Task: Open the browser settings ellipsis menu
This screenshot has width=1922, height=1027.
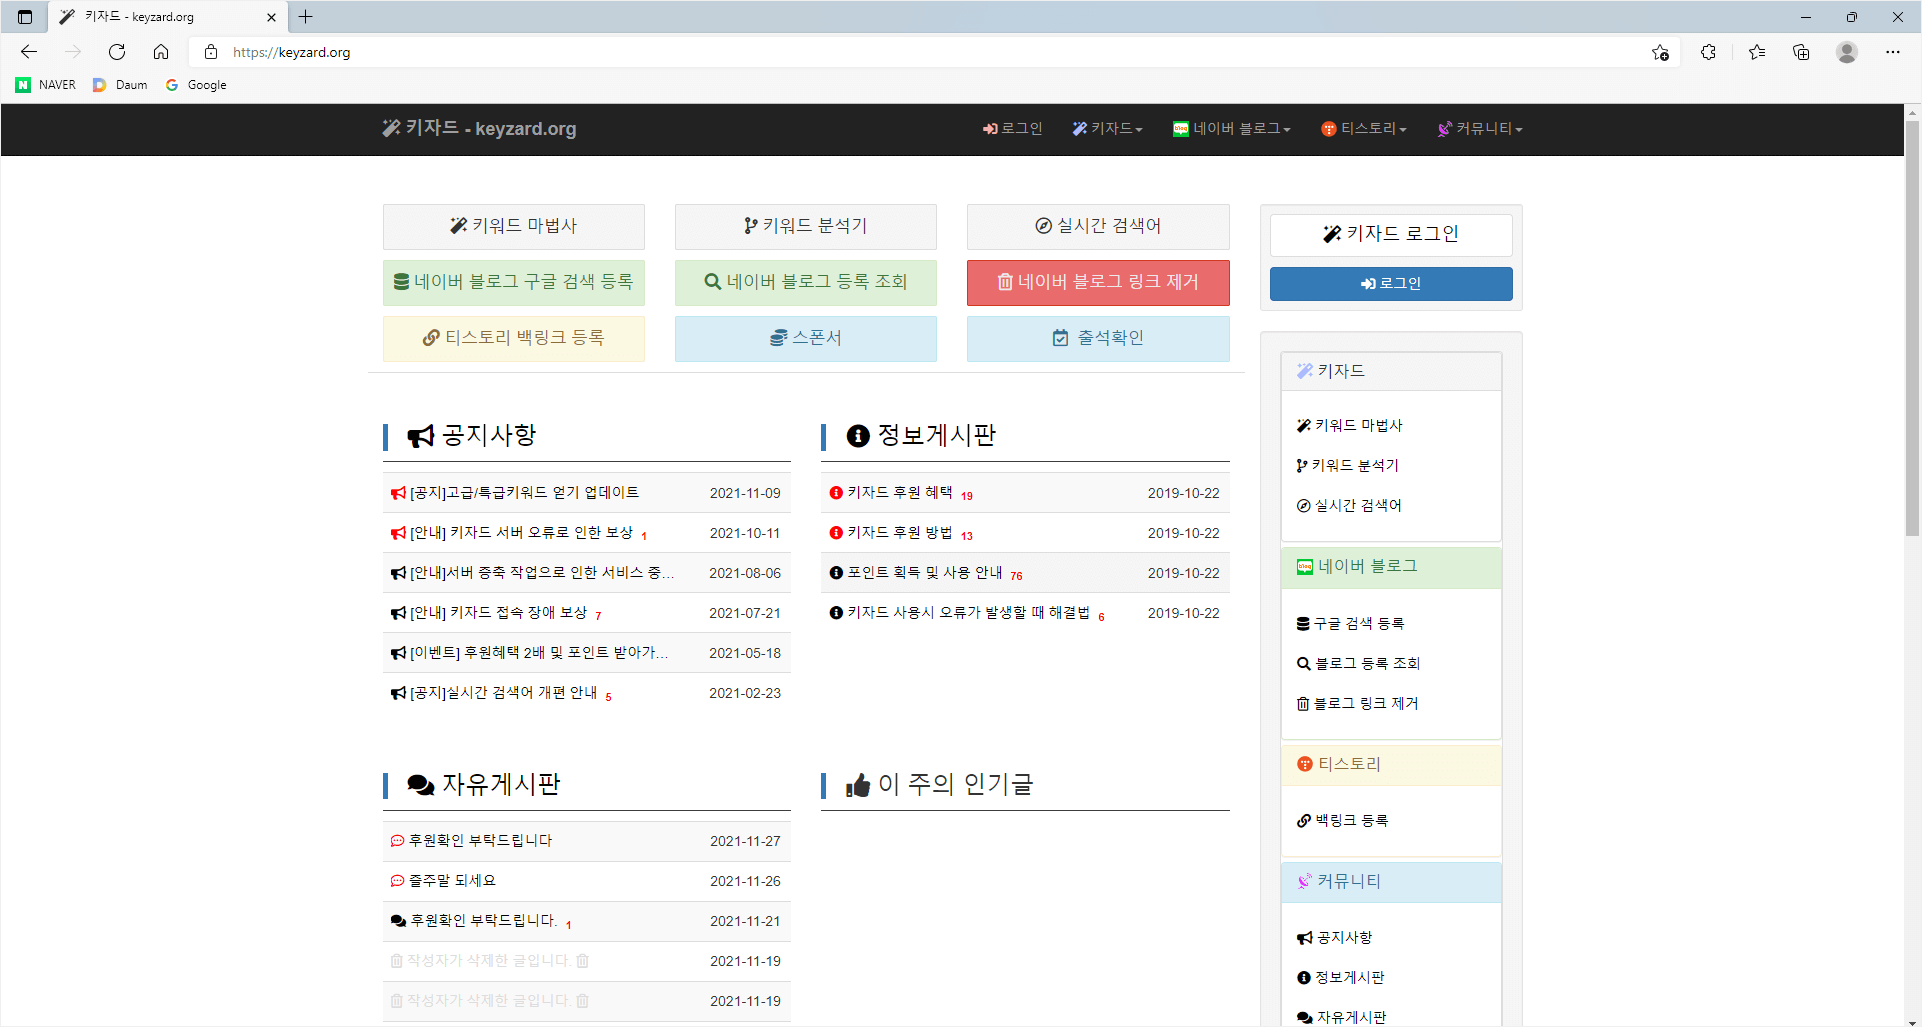Action: 1893,52
